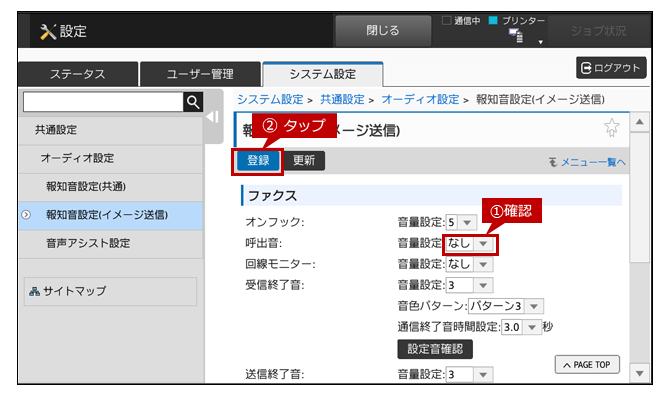Focus the sidebar search input field

[103, 102]
